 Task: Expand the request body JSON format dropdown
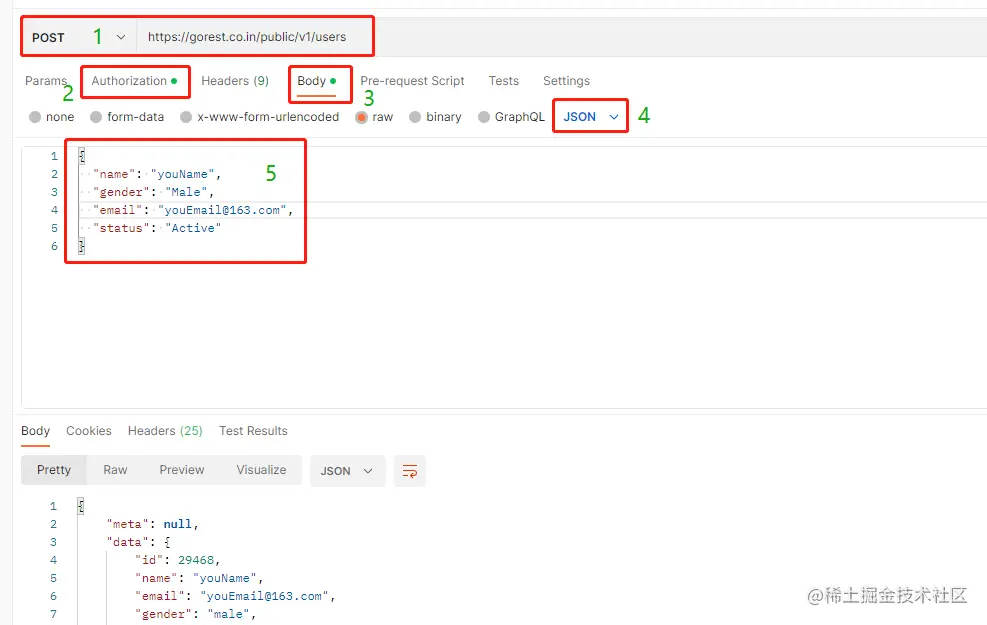coord(590,116)
